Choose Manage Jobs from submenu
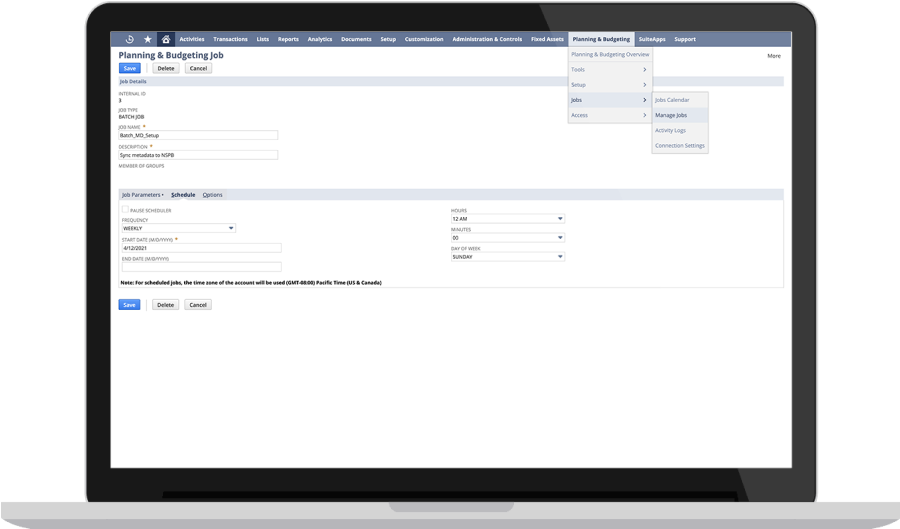900x529 pixels. click(680, 115)
